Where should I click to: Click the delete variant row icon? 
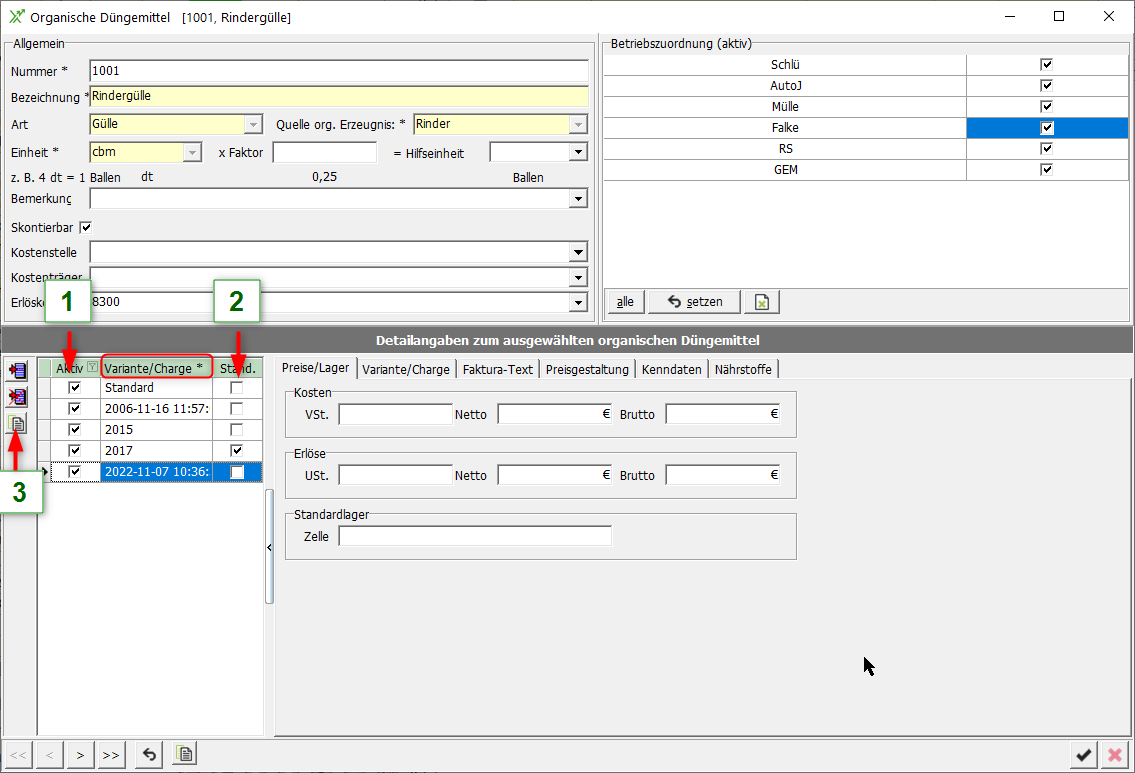17,397
